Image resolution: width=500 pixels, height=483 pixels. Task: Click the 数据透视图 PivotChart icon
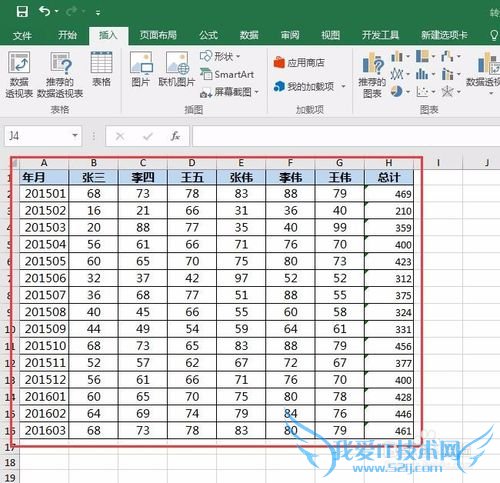coord(488,63)
